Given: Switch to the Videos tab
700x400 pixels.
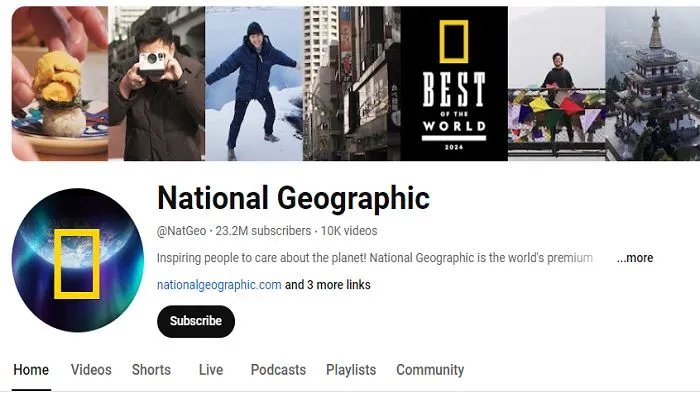Looking at the screenshot, I should 91,370.
